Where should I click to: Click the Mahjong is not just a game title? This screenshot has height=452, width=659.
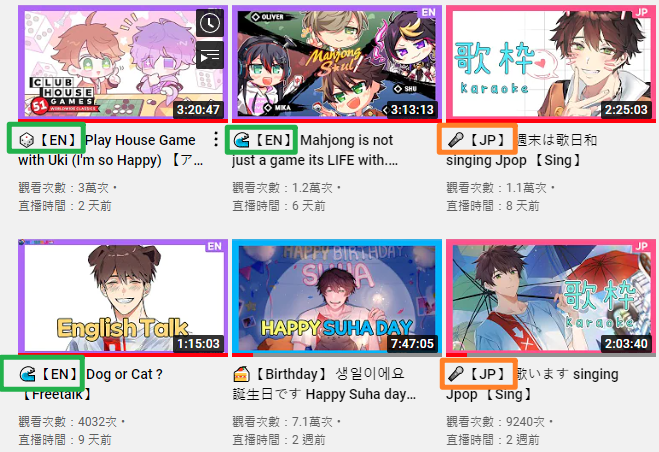coord(315,150)
